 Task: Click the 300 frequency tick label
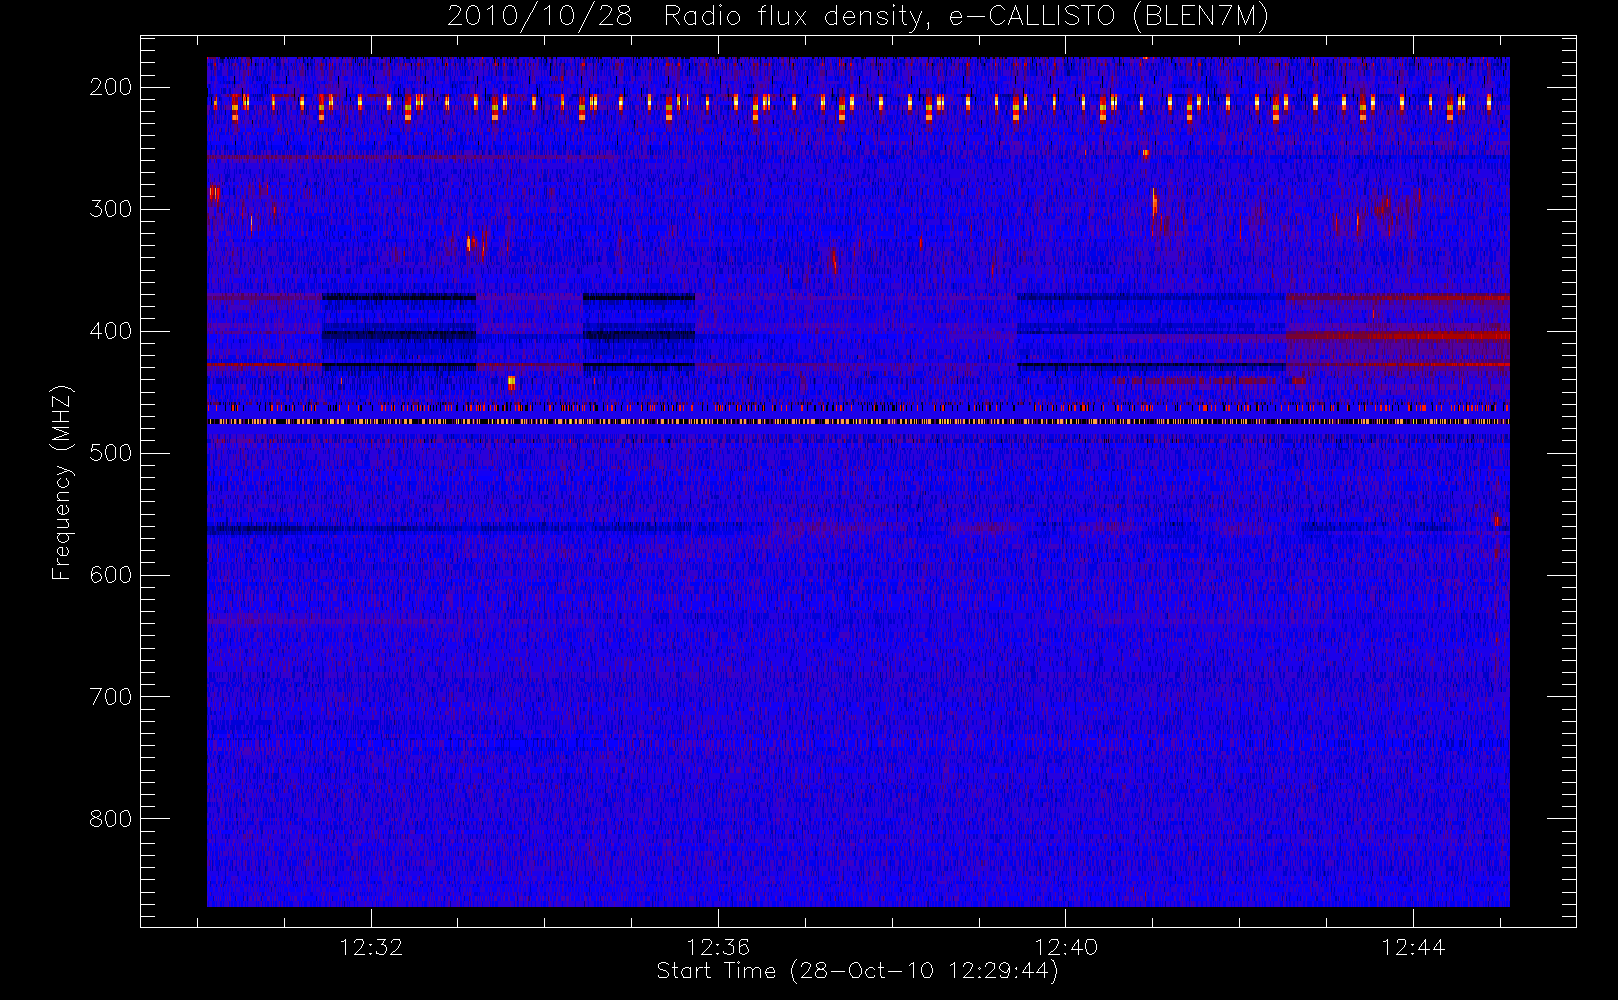click(111, 209)
